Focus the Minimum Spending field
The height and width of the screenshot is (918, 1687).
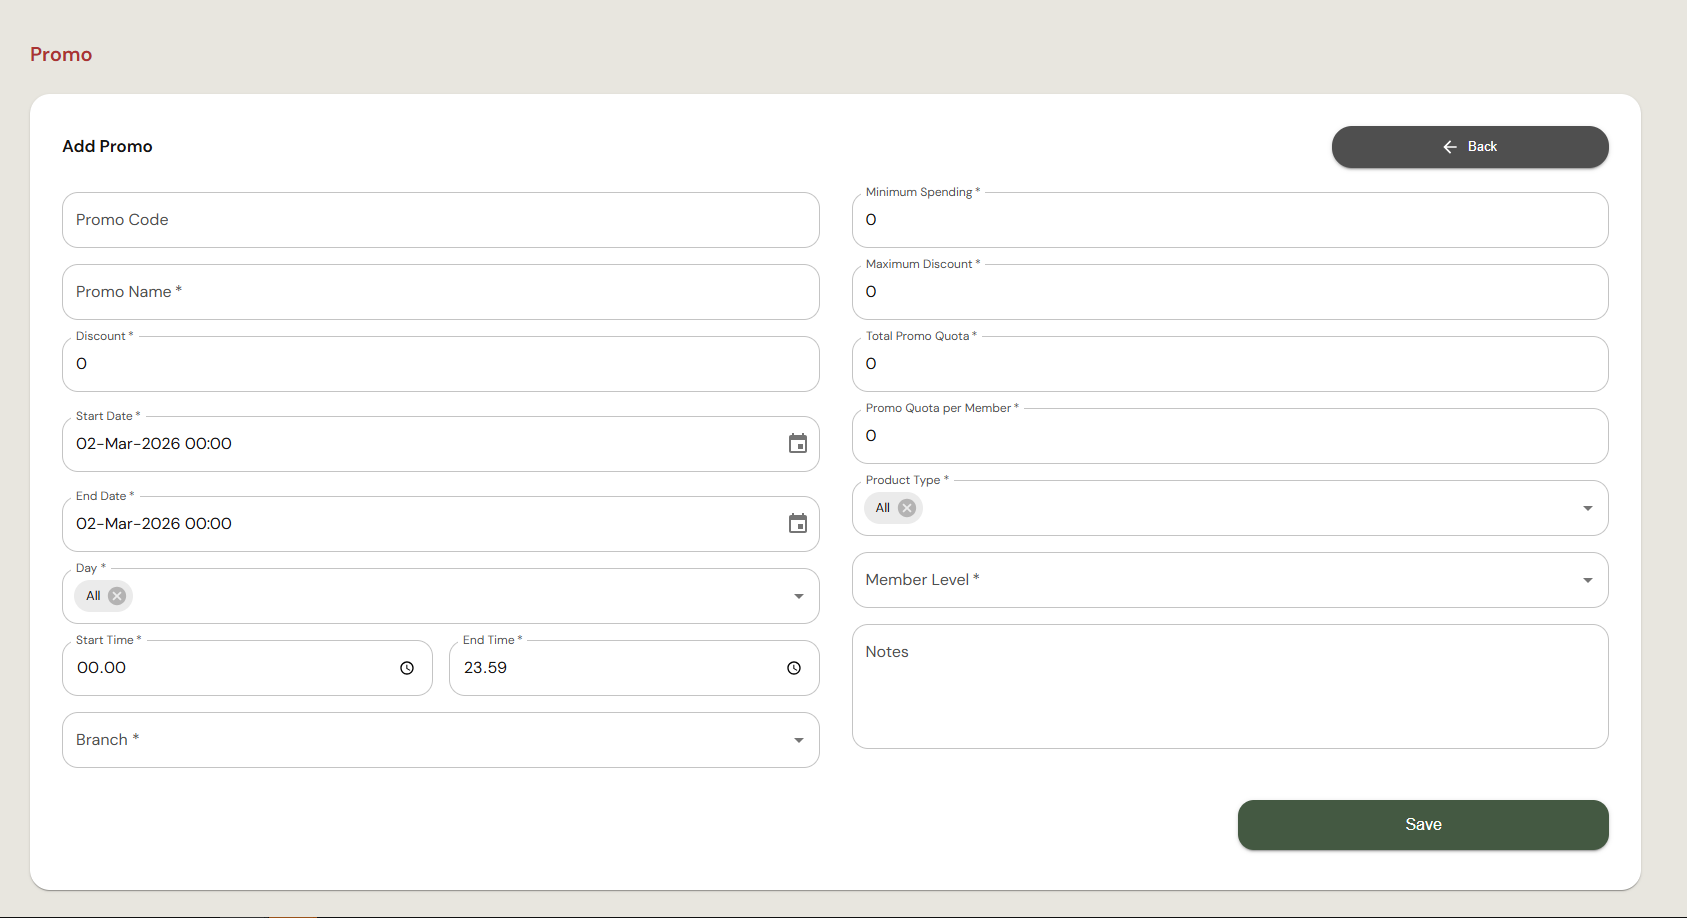pyautogui.click(x=1230, y=220)
